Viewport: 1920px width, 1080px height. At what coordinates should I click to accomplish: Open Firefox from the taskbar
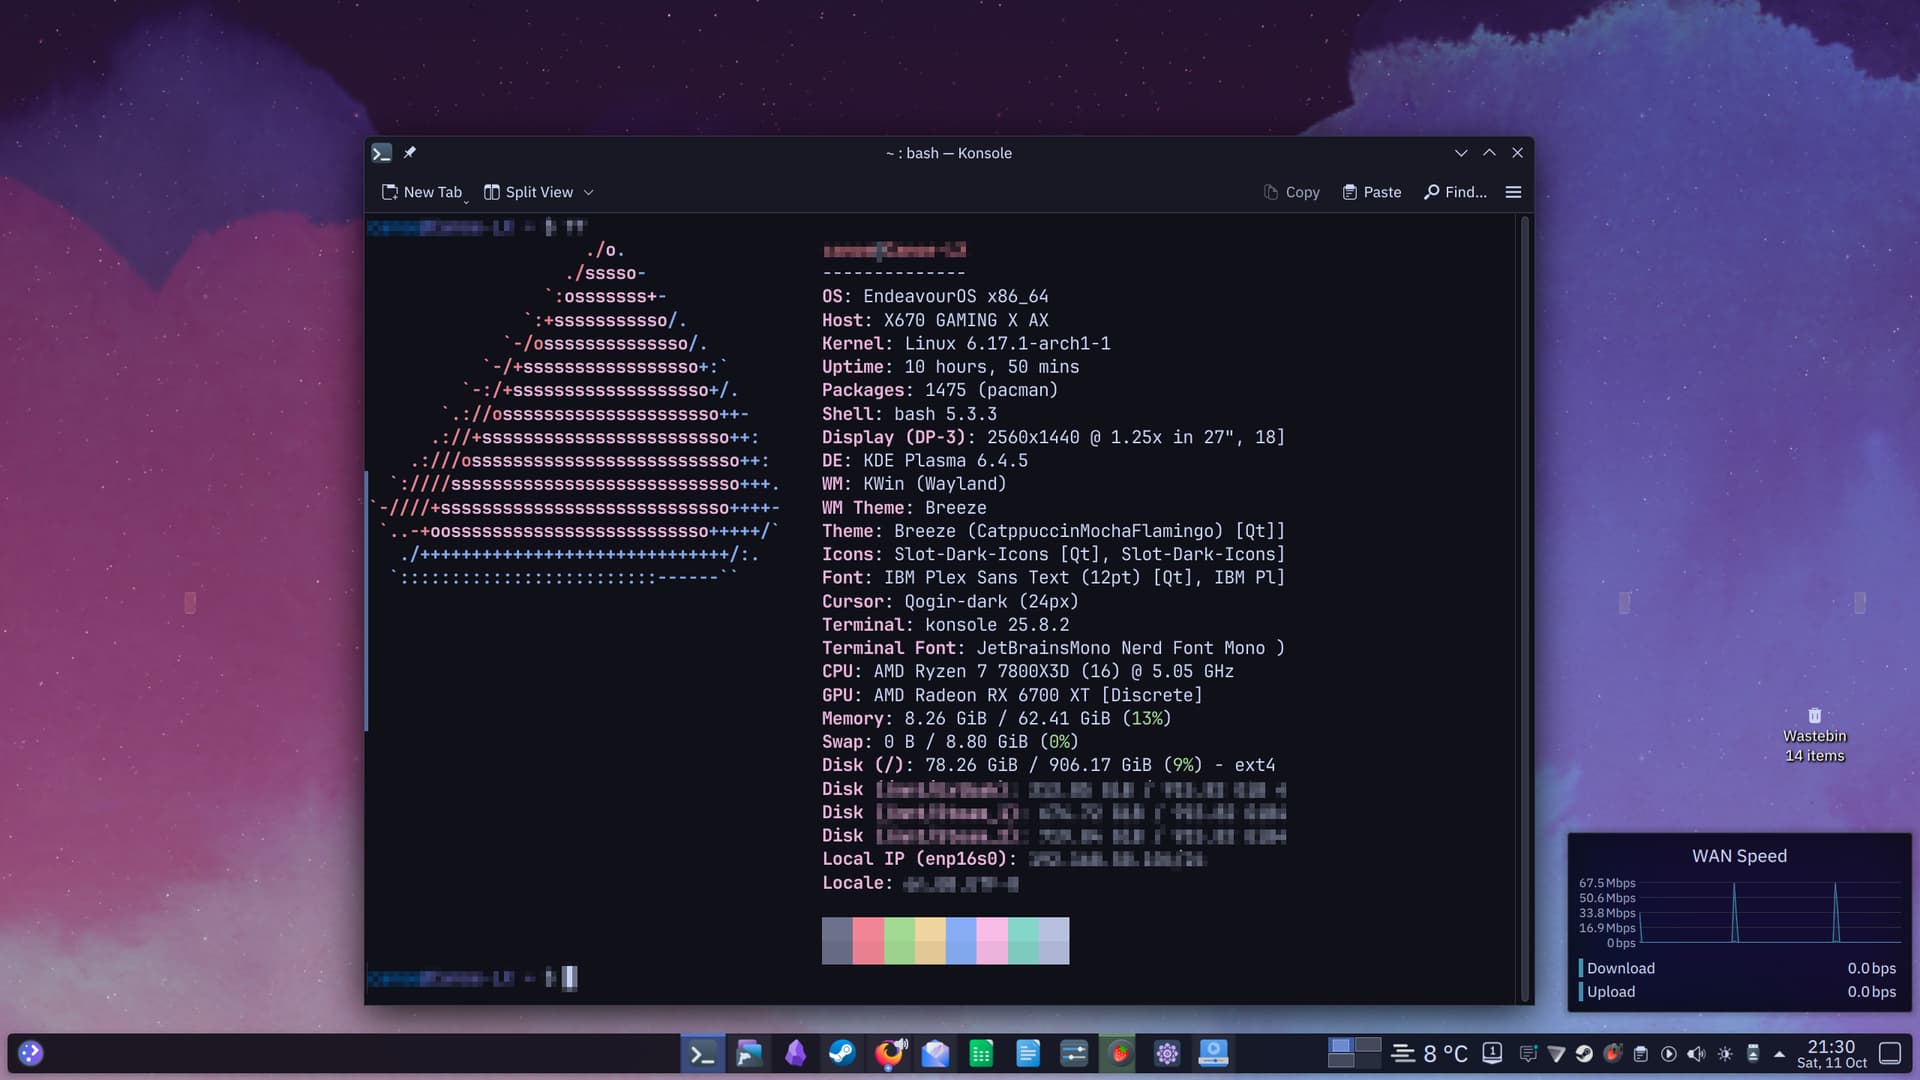(x=888, y=1053)
